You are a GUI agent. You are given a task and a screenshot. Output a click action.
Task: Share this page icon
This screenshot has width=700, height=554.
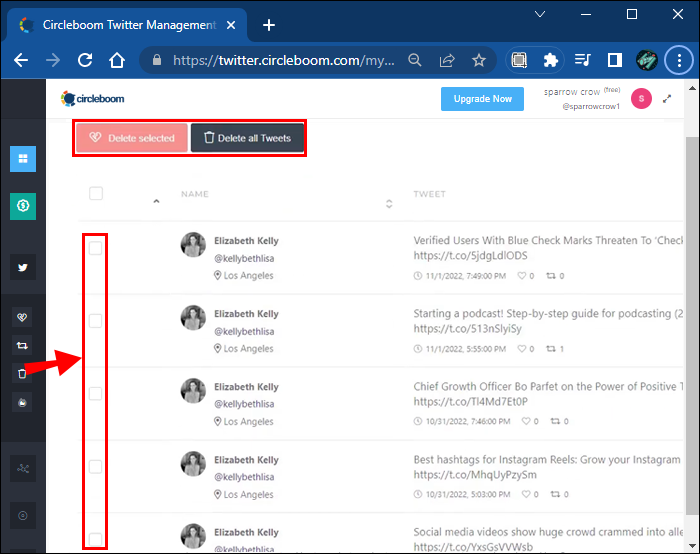[x=447, y=60]
